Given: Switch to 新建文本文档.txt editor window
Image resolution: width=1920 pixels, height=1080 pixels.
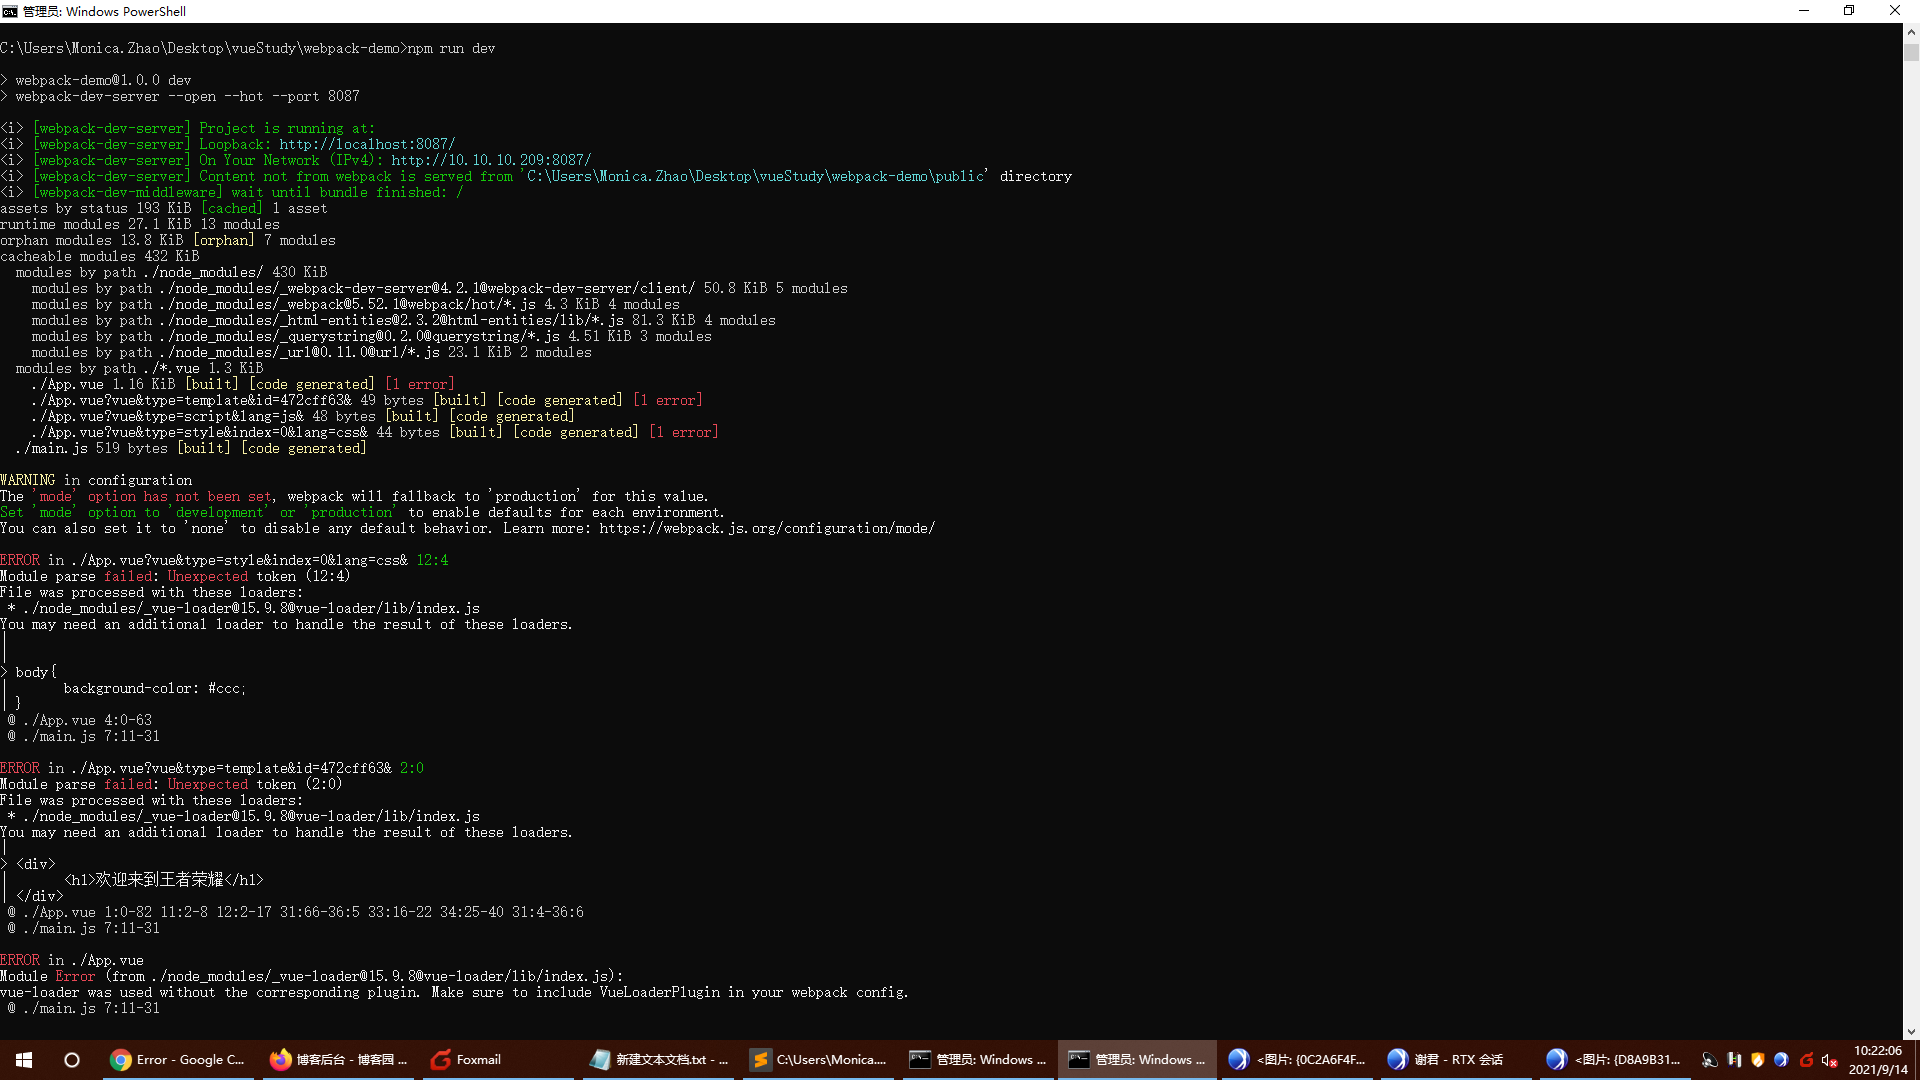Looking at the screenshot, I should (x=659, y=1060).
